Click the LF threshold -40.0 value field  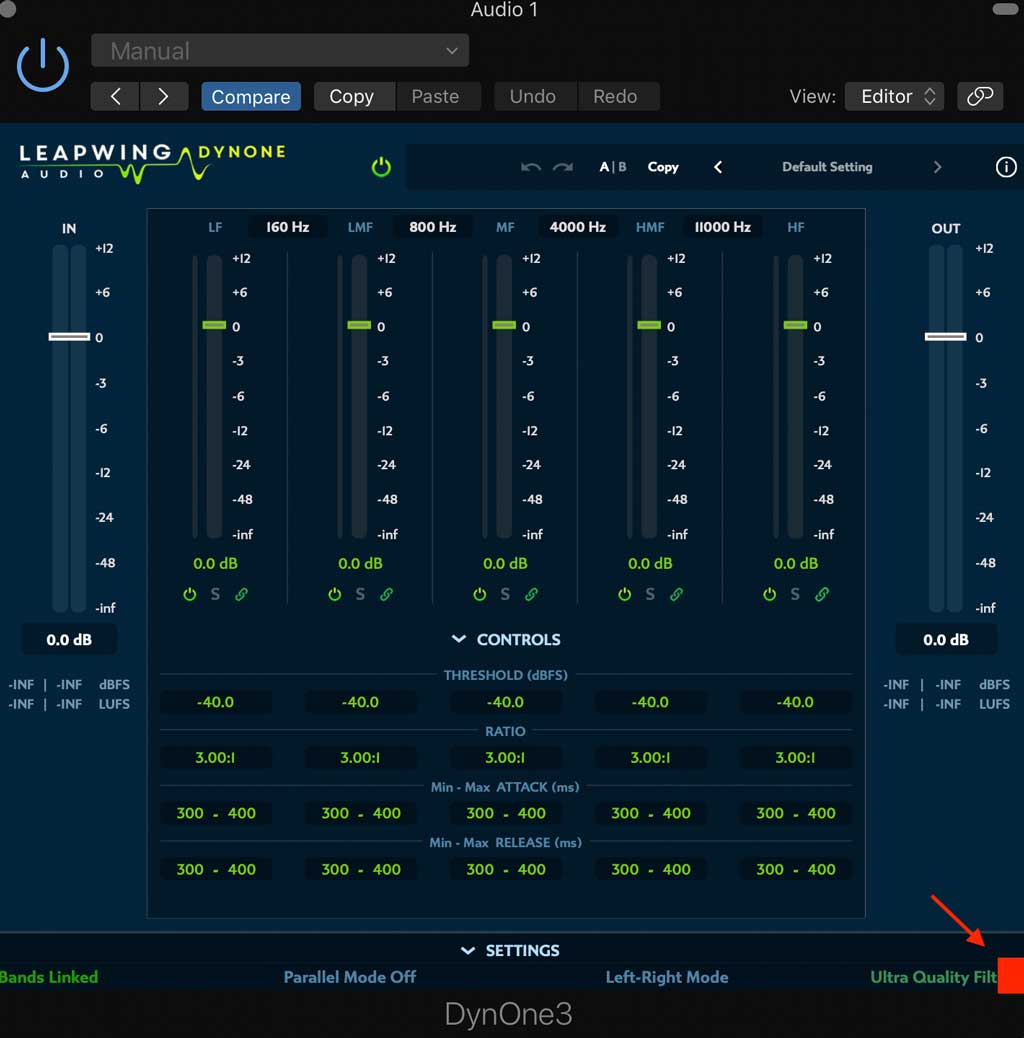[215, 702]
